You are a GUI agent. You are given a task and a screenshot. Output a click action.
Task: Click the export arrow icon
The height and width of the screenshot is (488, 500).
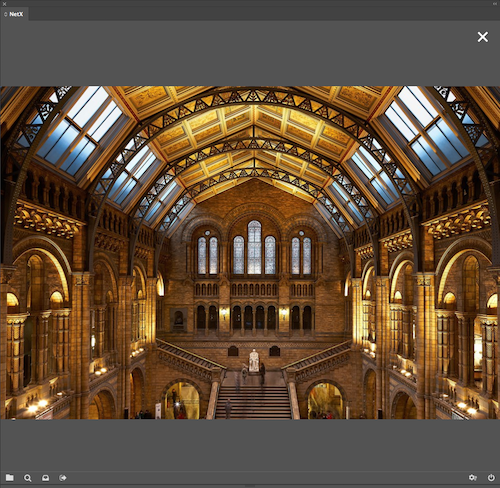(x=63, y=478)
